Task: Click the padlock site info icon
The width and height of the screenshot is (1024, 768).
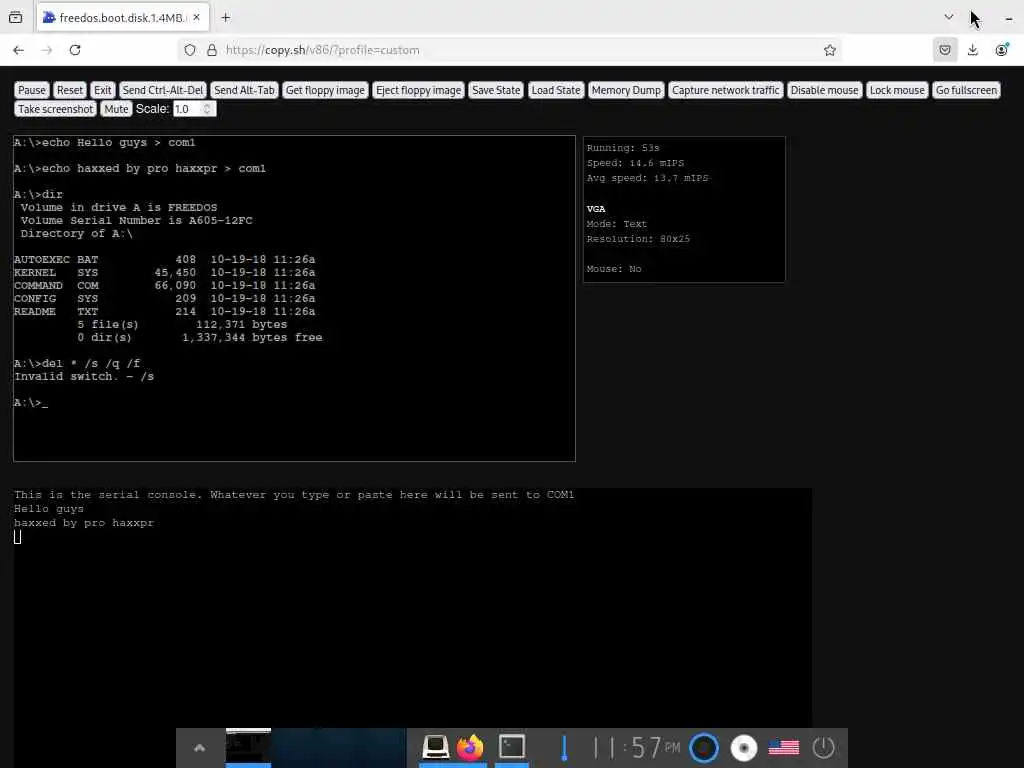Action: 212,50
